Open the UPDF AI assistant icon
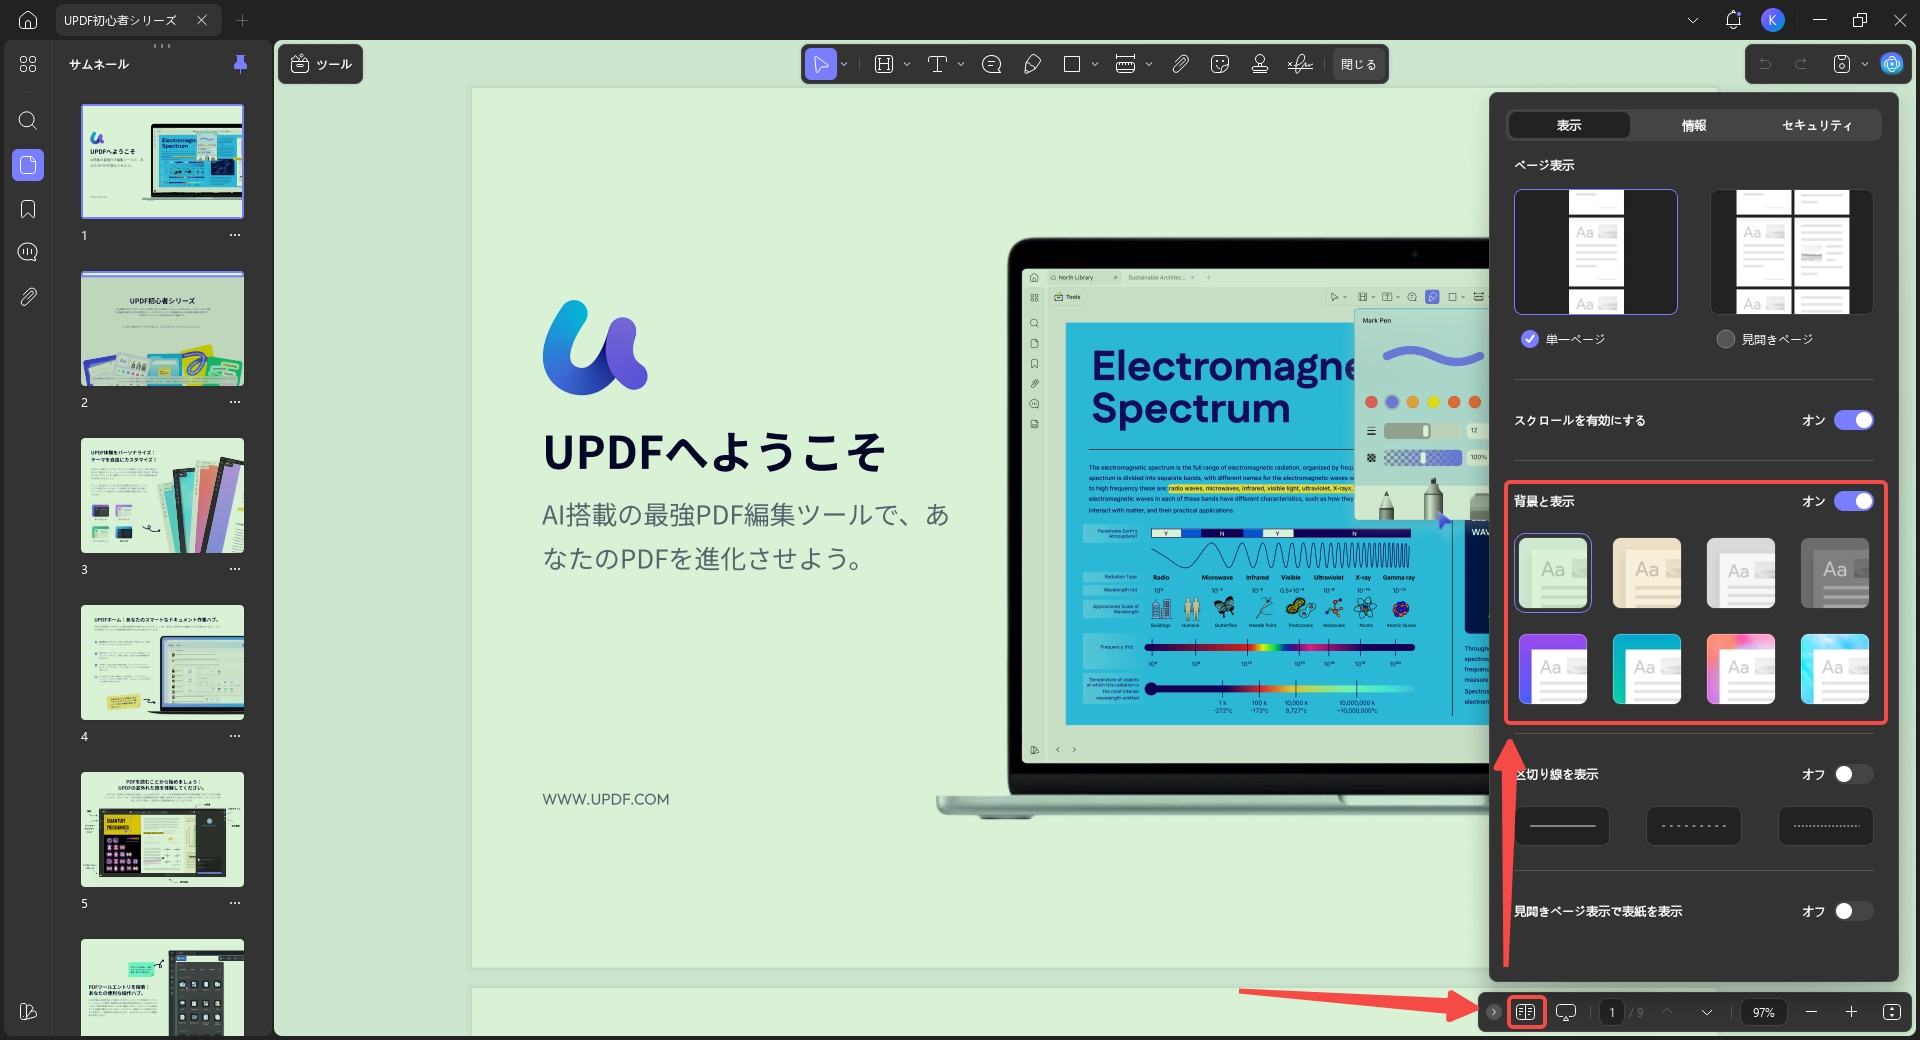This screenshot has width=1920, height=1040. point(1891,64)
